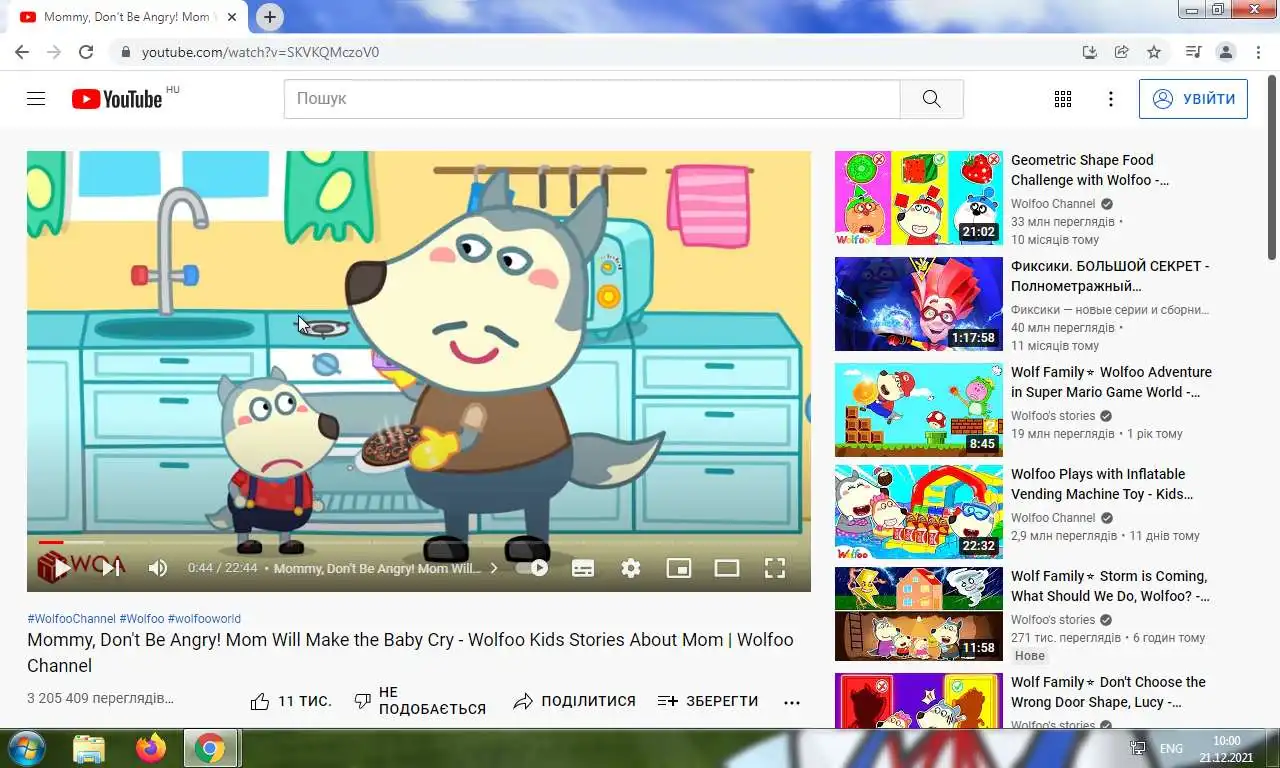Expand the chapter title chevron in player
The width and height of the screenshot is (1280, 768).
(x=493, y=568)
